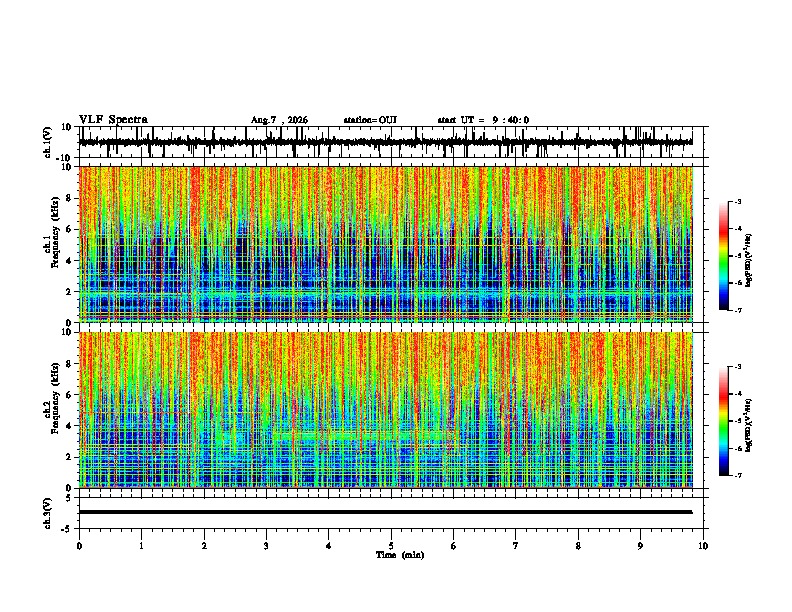Click the "8" kHz tick on ch.2 spectrogram
This screenshot has width=792, height=612.
69,364
